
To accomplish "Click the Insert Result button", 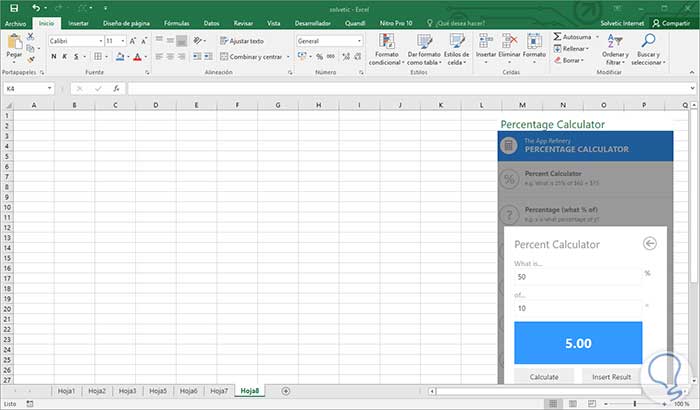I will (x=611, y=377).
